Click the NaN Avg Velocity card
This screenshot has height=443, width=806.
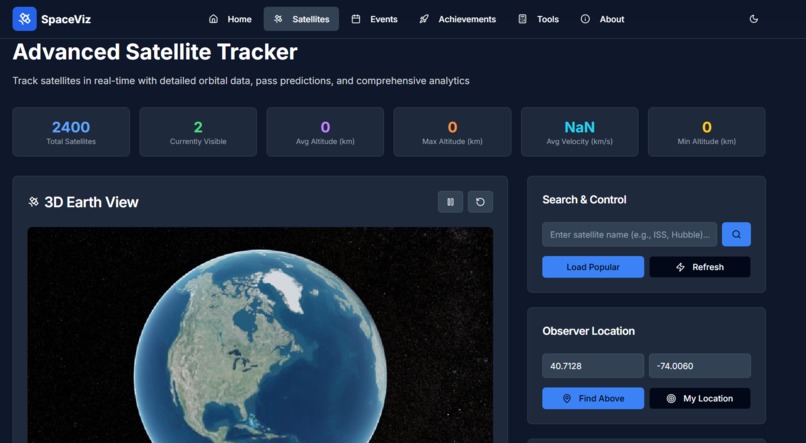pyautogui.click(x=579, y=132)
